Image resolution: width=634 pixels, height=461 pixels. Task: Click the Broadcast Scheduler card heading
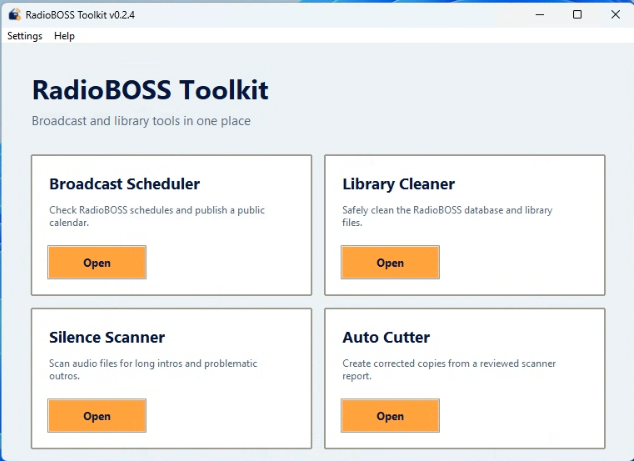[x=125, y=184]
